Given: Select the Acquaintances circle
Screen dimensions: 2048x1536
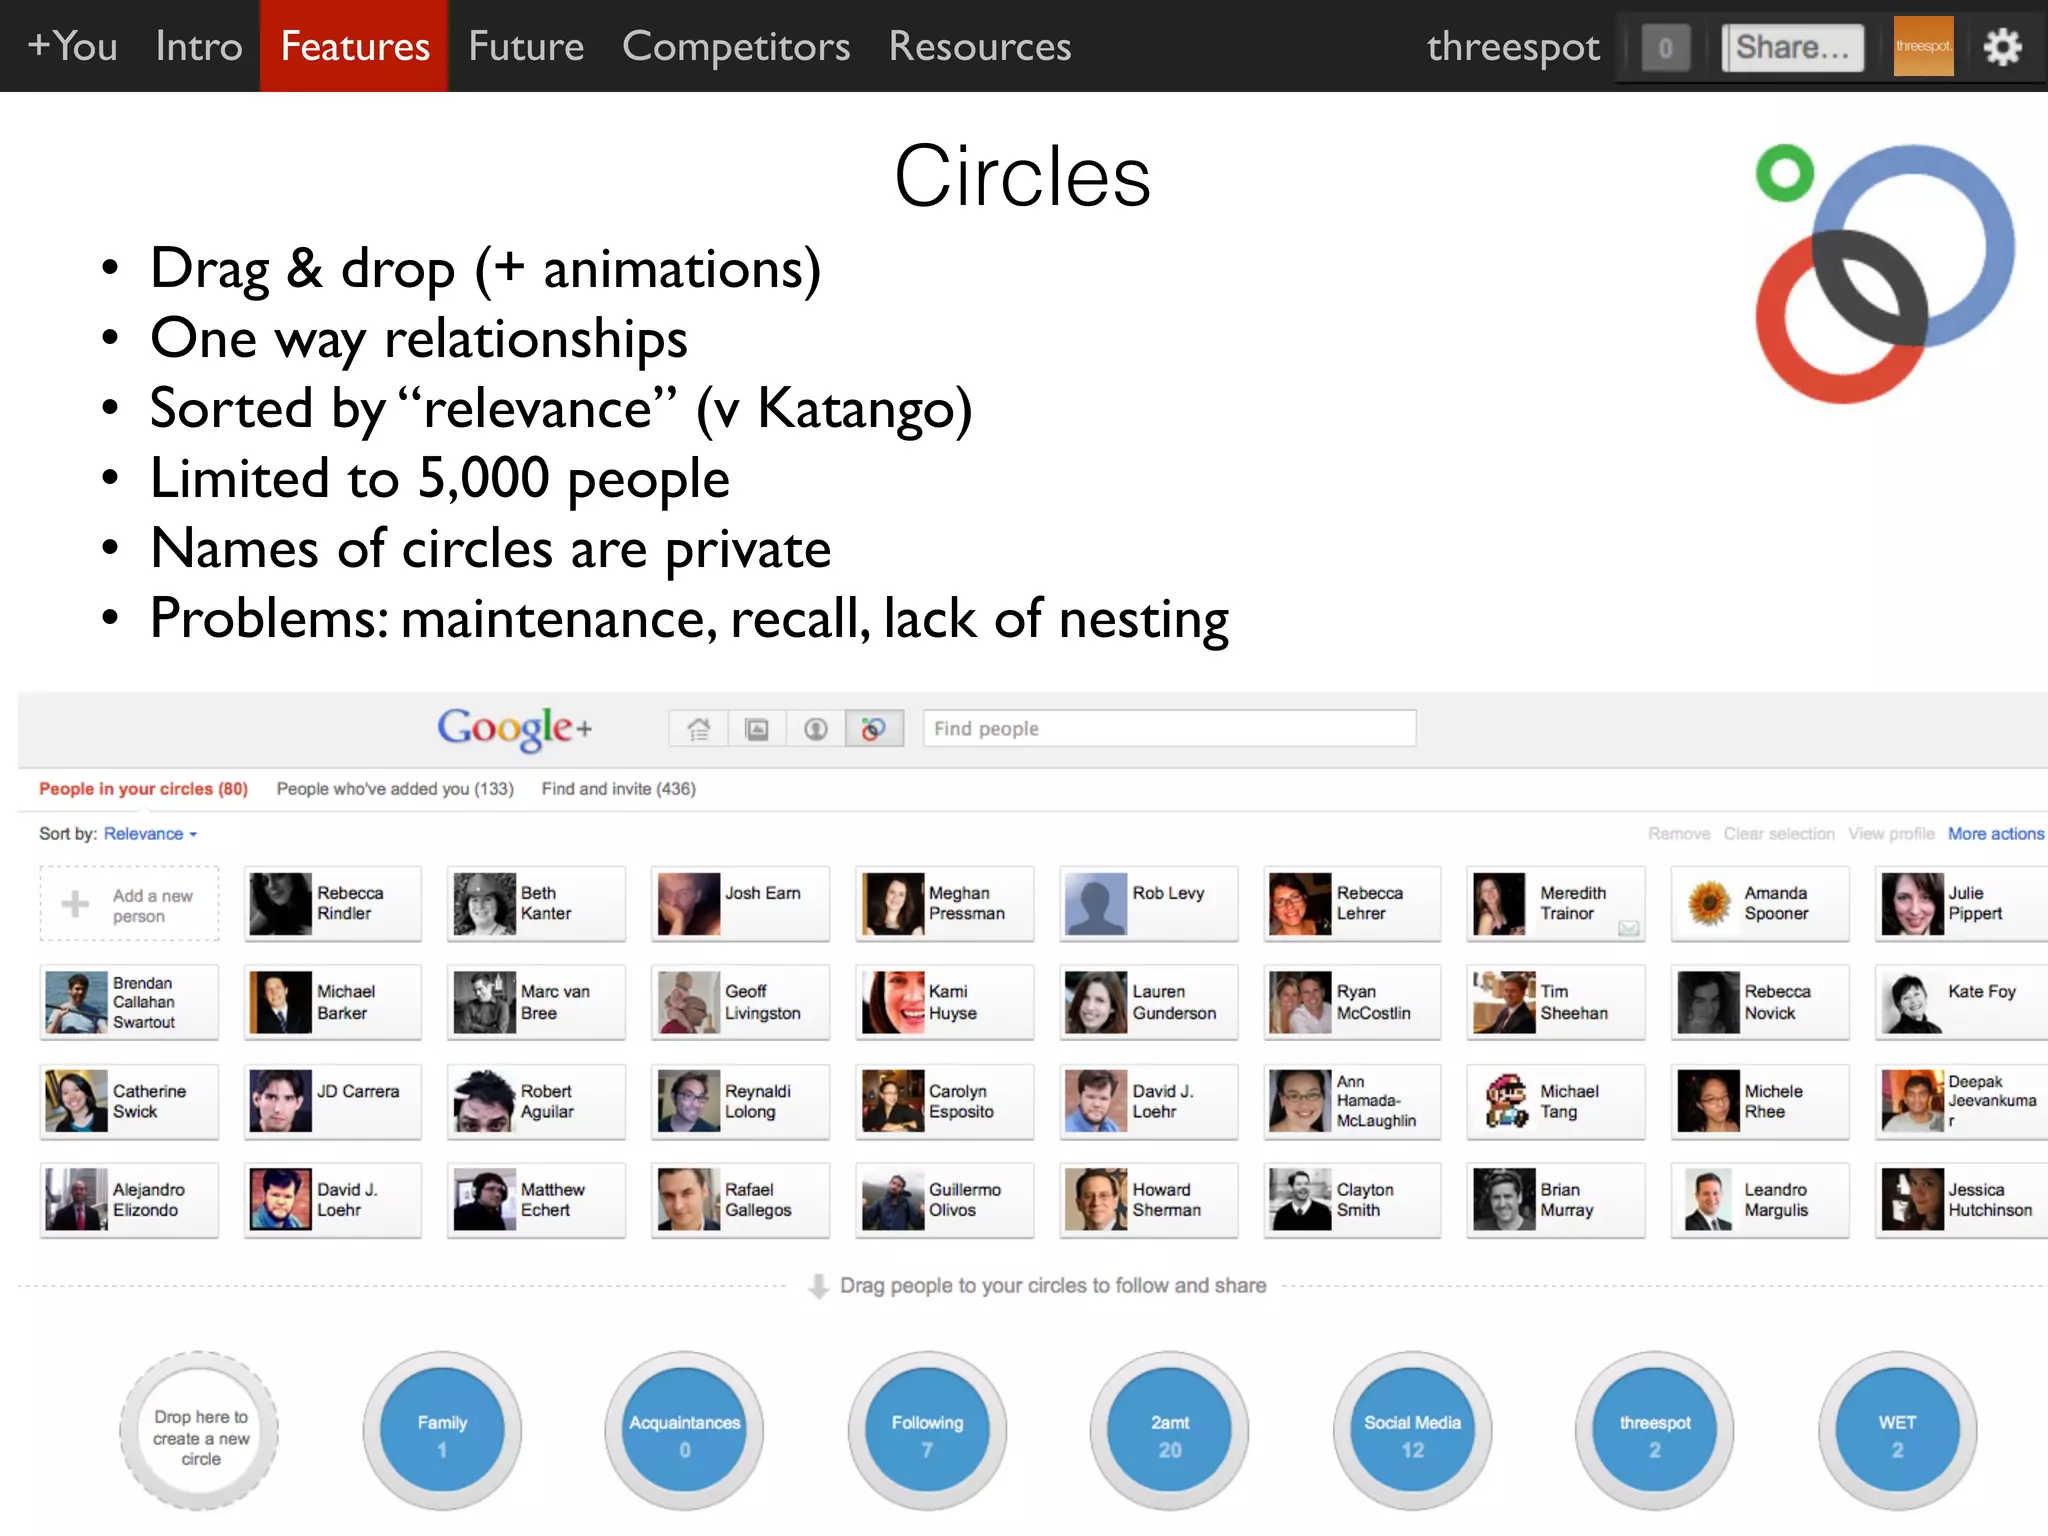Looking at the screenshot, I should [x=685, y=1431].
